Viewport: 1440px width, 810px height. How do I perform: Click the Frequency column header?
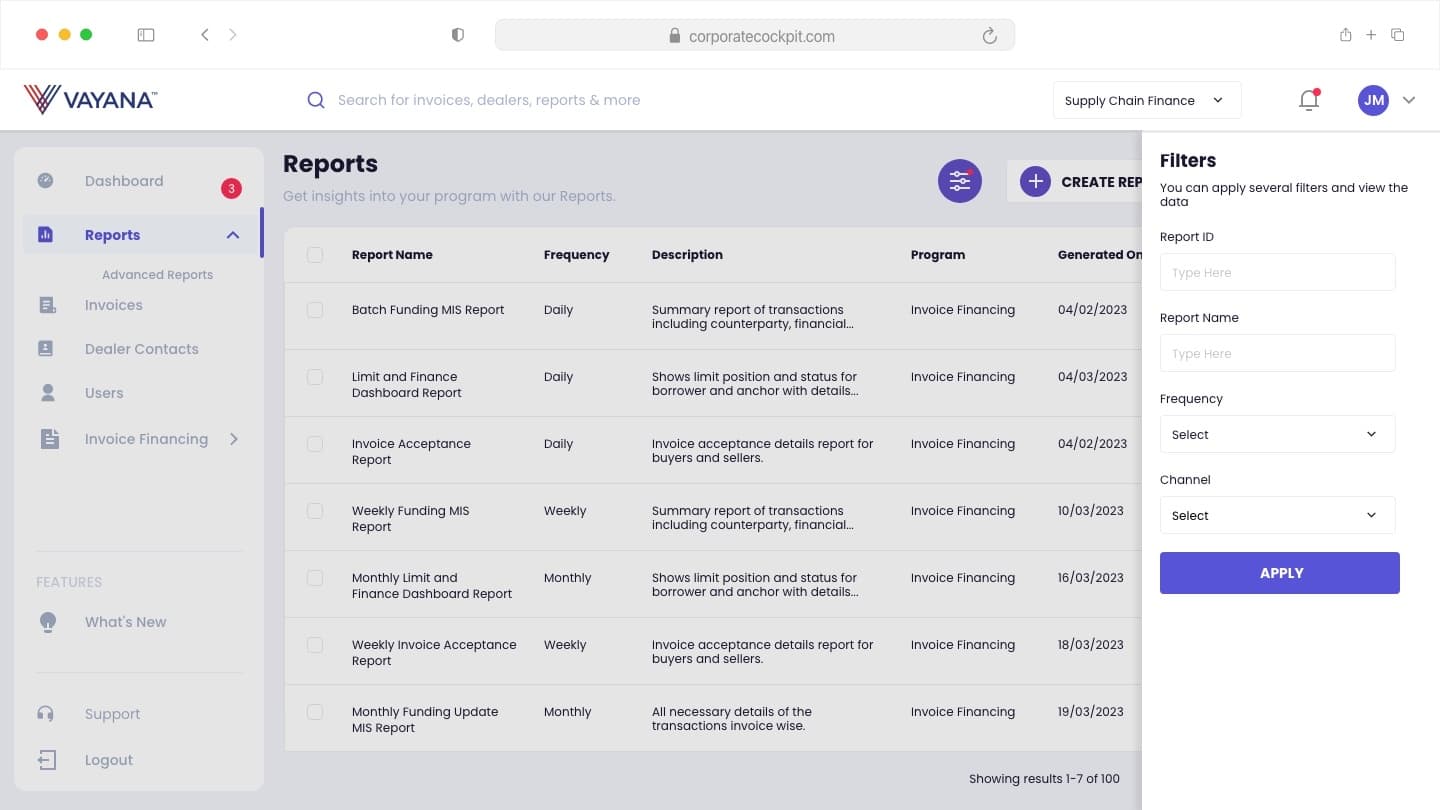coord(576,255)
